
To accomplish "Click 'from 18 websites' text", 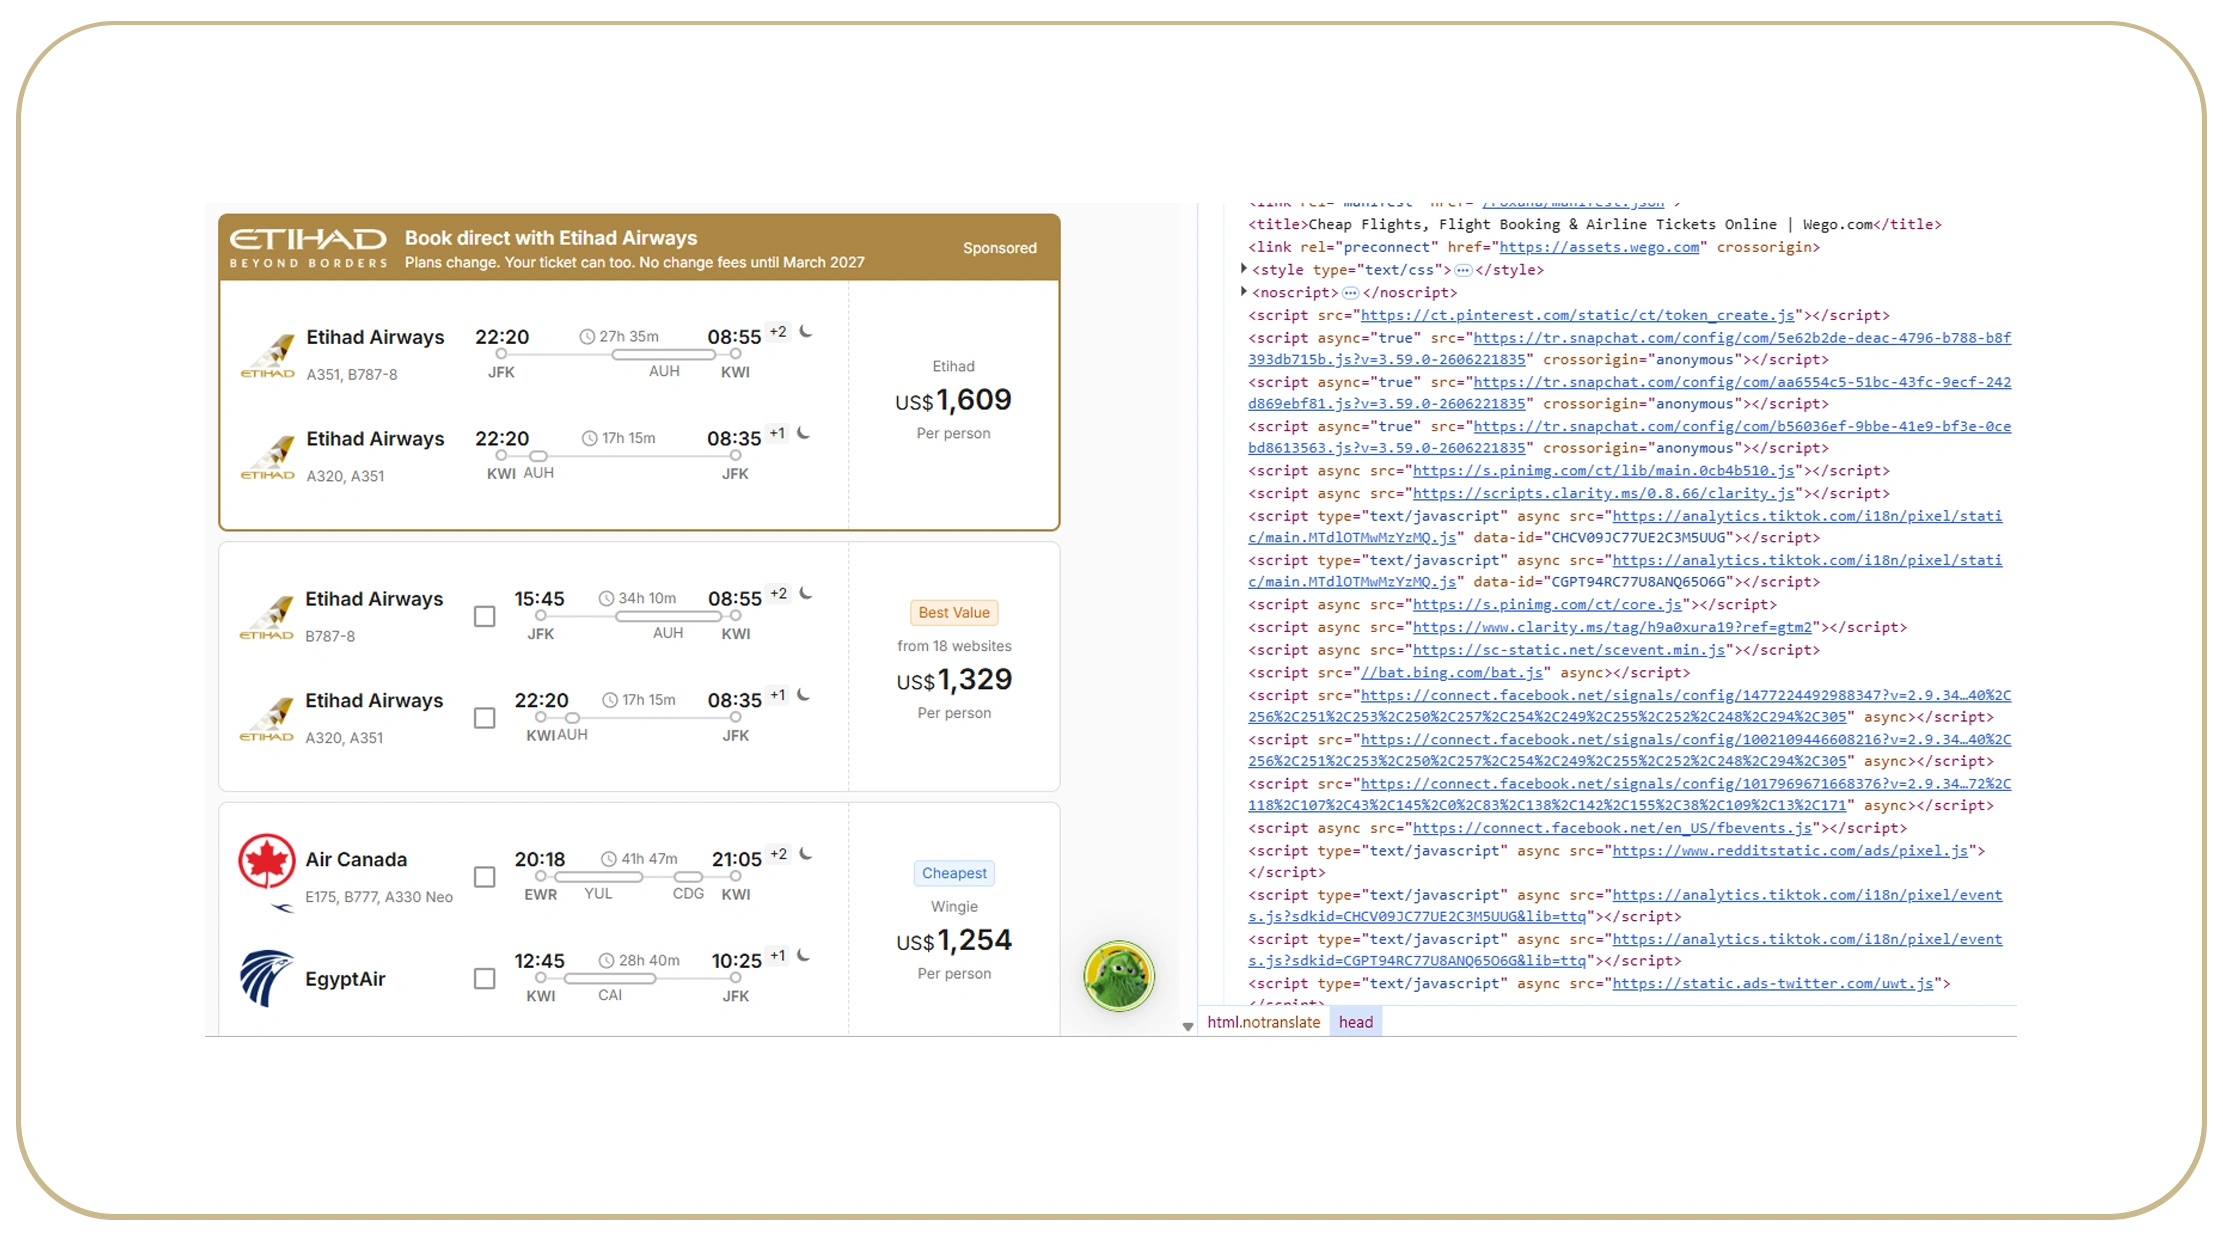I will coord(954,646).
